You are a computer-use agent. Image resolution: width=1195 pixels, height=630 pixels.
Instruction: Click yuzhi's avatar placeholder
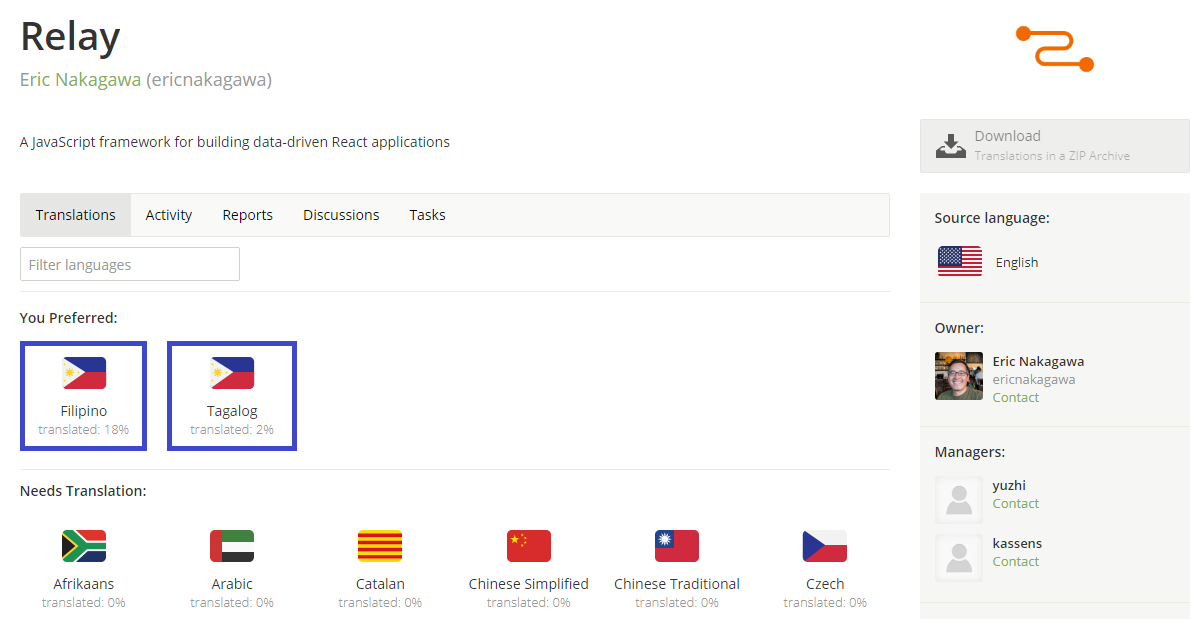pyautogui.click(x=959, y=500)
